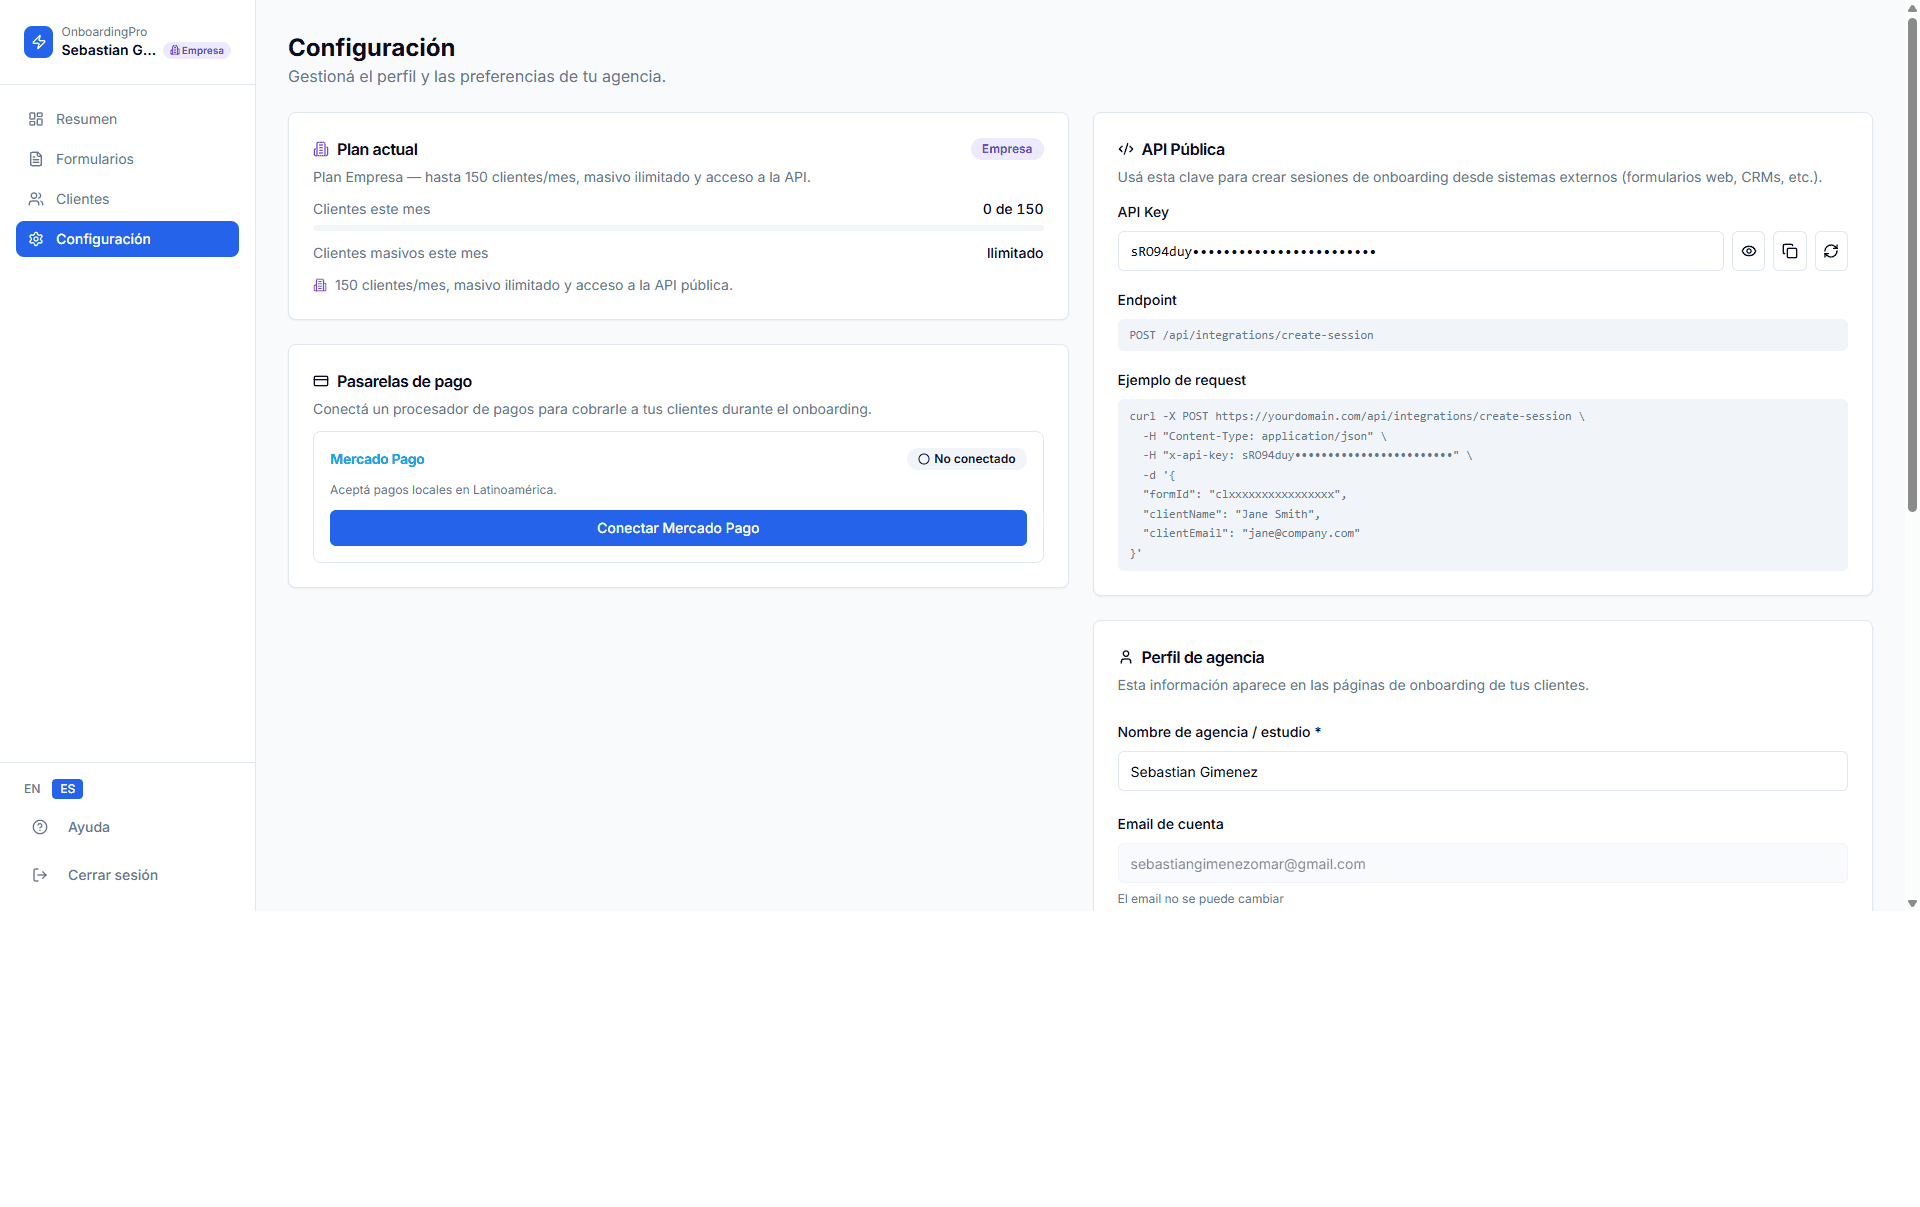Regenerate the API Key with refresh icon

click(x=1831, y=251)
